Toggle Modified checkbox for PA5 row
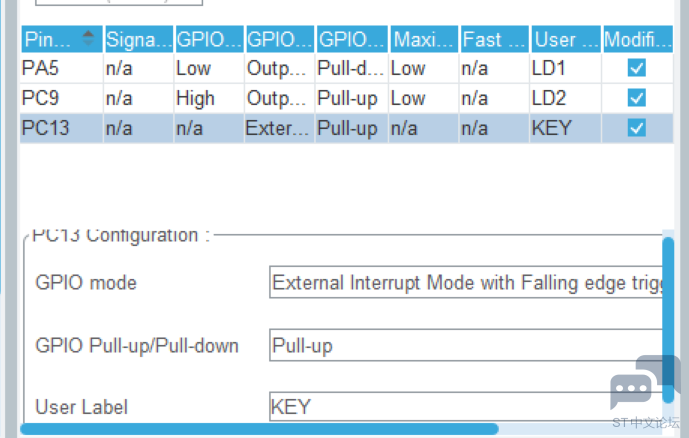This screenshot has width=689, height=438. [637, 68]
